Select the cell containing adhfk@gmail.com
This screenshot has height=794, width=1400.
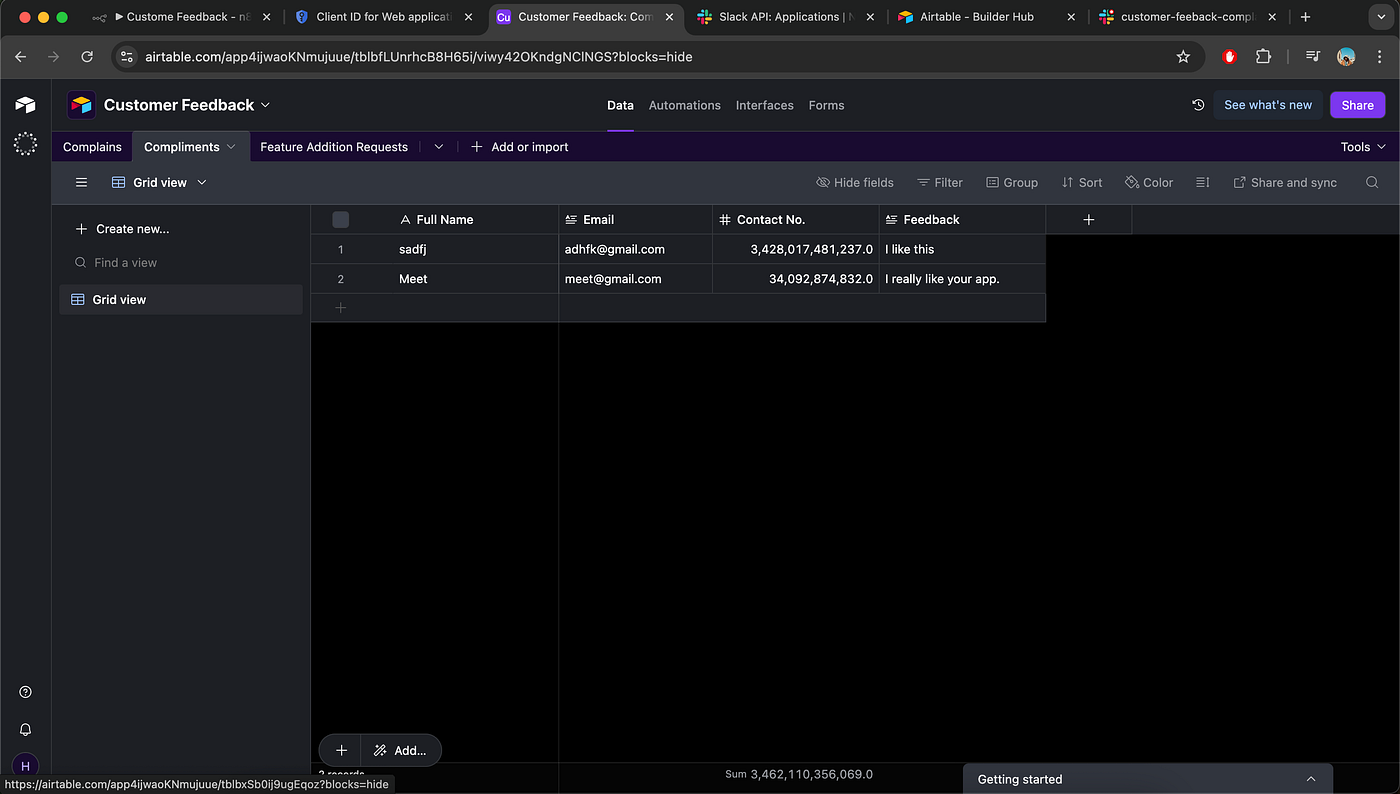click(636, 250)
